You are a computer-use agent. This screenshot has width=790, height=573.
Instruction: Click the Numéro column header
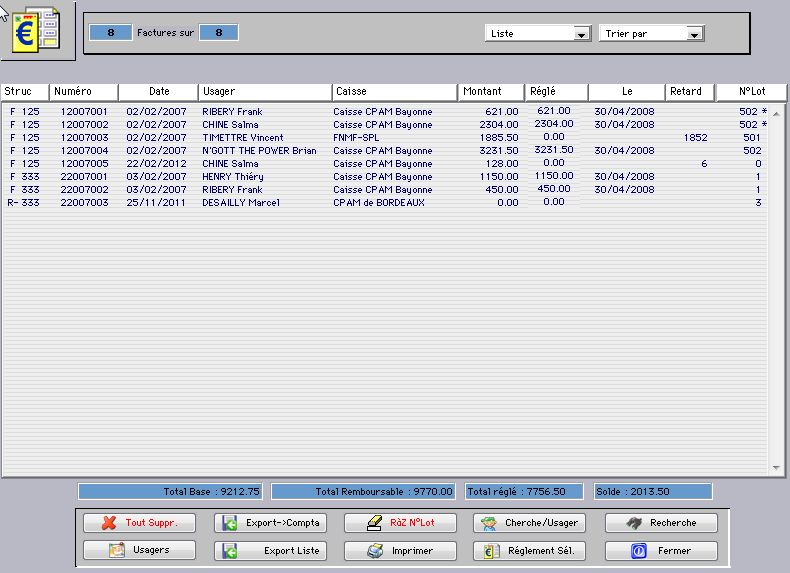click(x=84, y=92)
